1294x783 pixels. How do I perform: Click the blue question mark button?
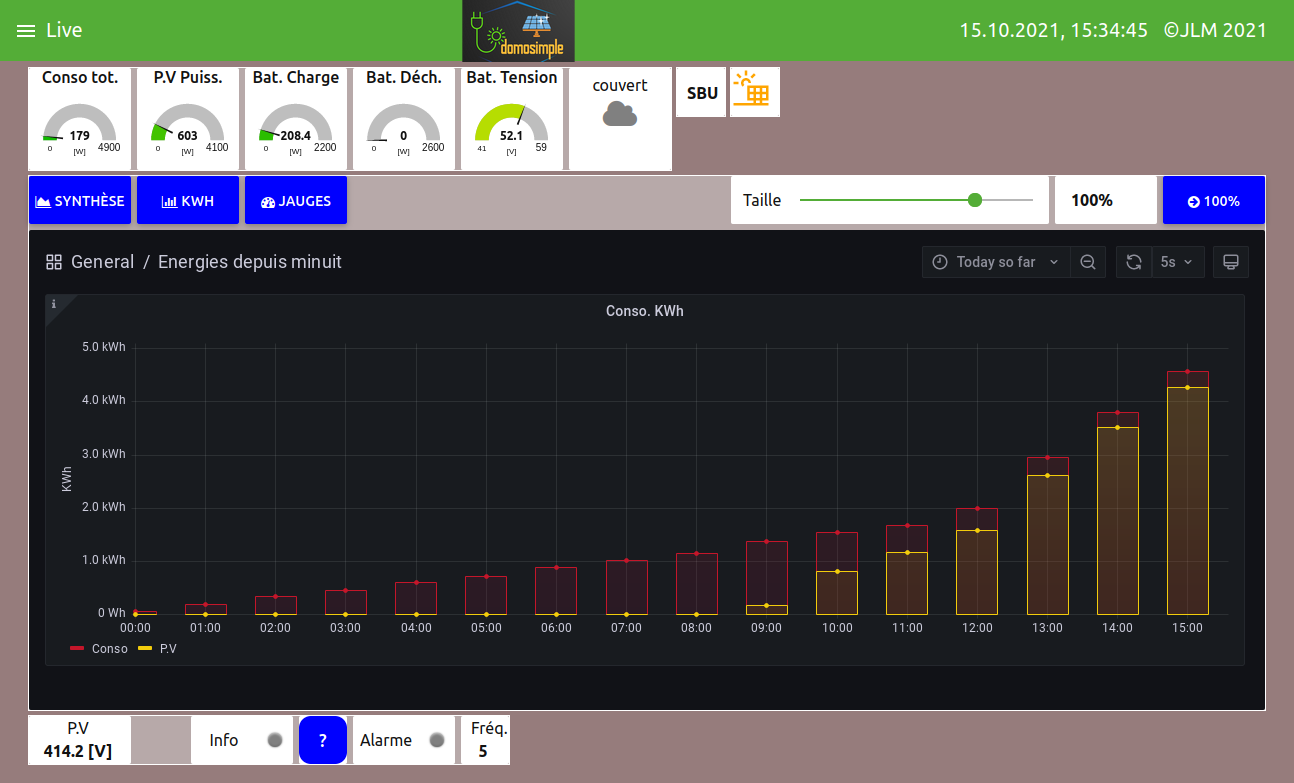tap(323, 740)
